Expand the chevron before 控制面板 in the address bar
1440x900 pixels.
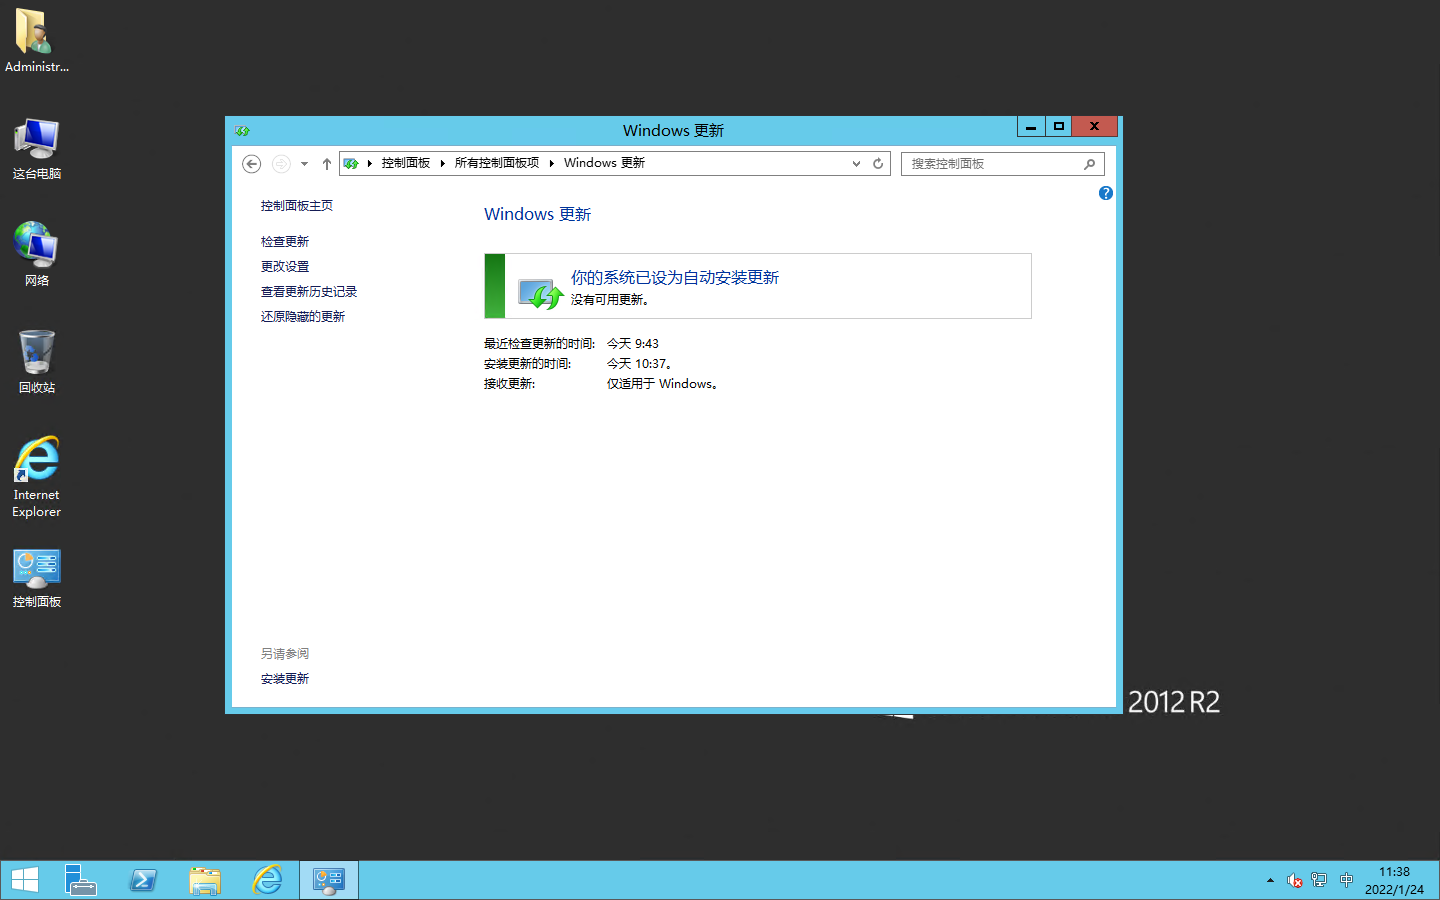369,163
